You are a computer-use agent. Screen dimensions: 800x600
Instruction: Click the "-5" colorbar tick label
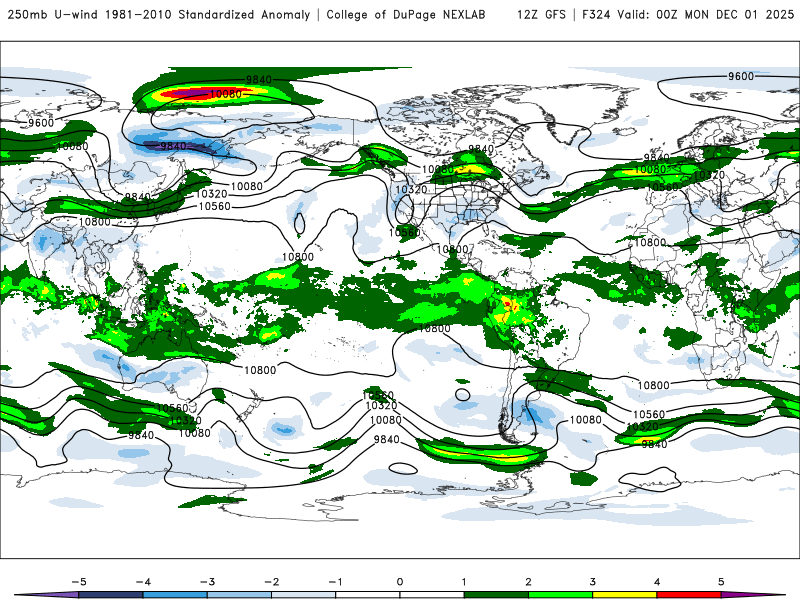79,582
